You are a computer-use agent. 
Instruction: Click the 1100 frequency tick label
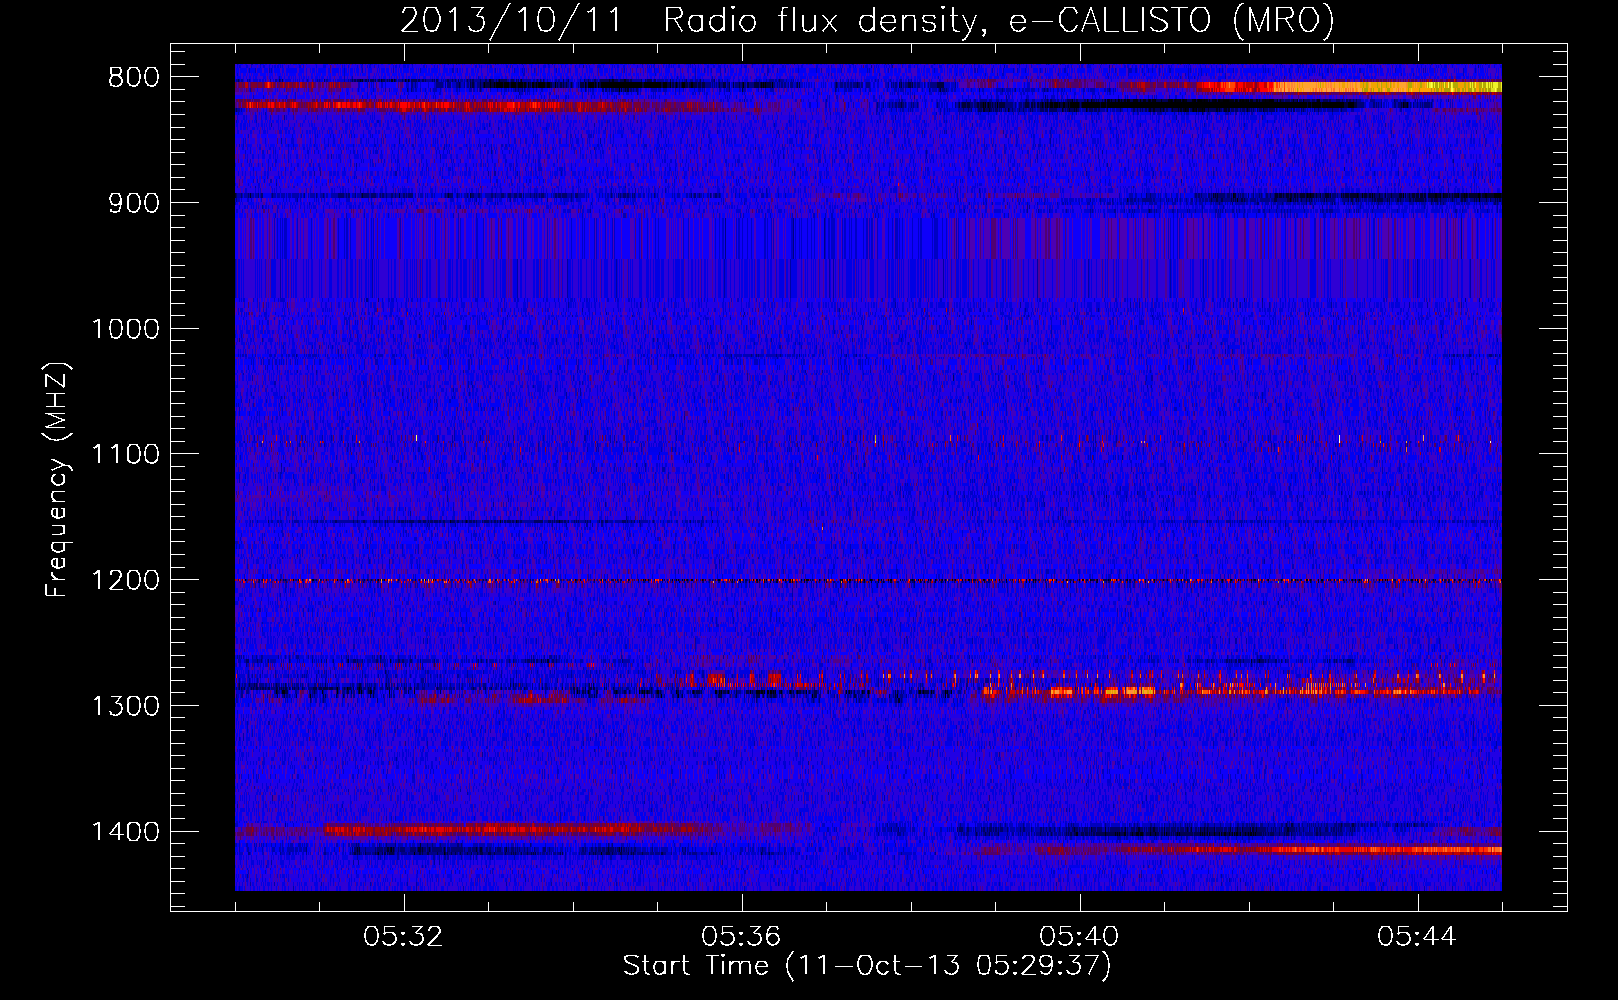125,455
